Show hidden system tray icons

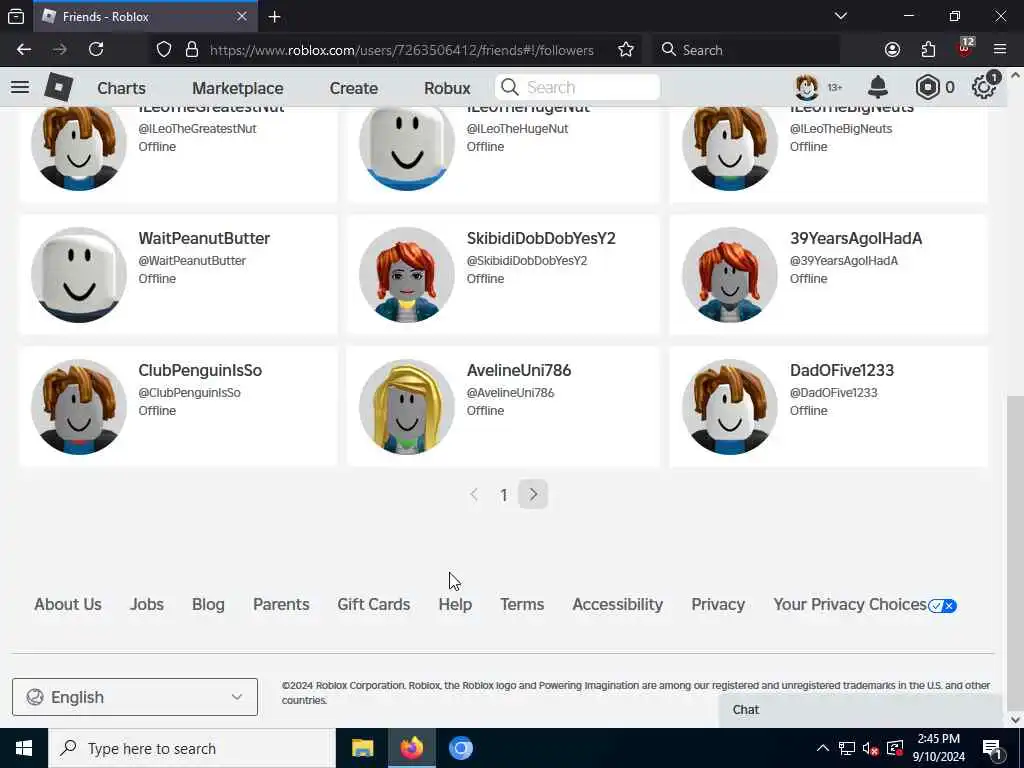point(823,748)
